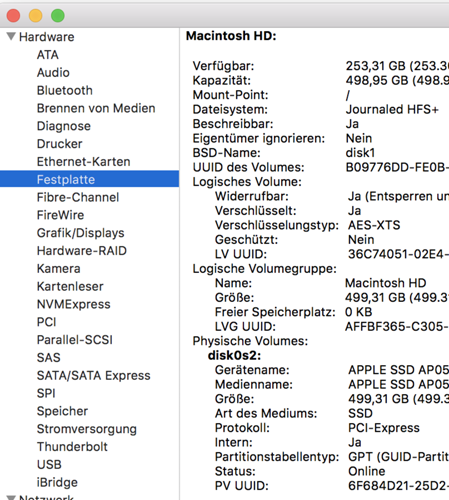Click the disk0s2 physical volume heading

tap(234, 355)
